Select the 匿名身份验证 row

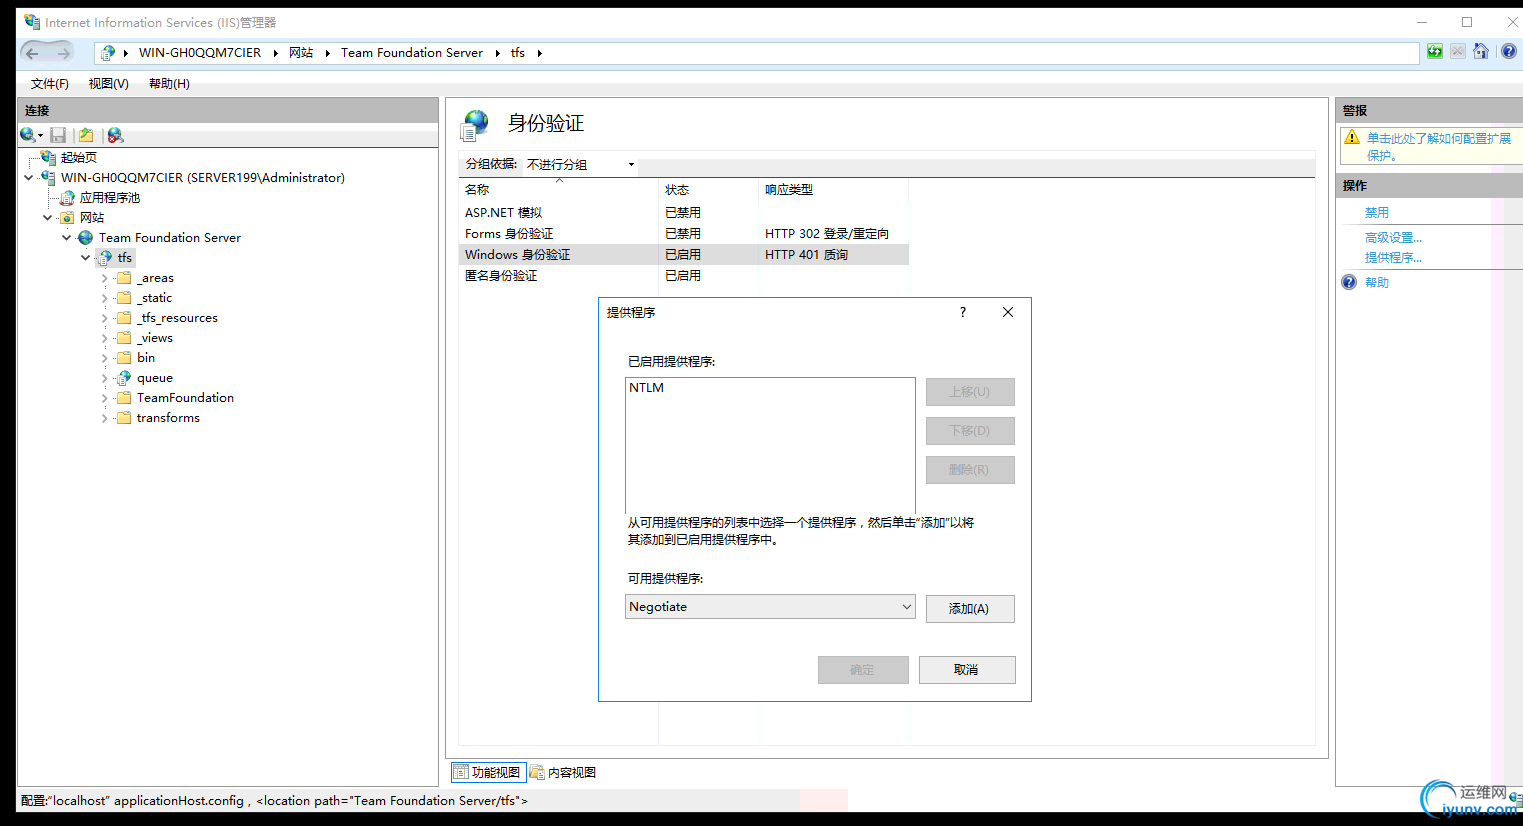coord(684,276)
